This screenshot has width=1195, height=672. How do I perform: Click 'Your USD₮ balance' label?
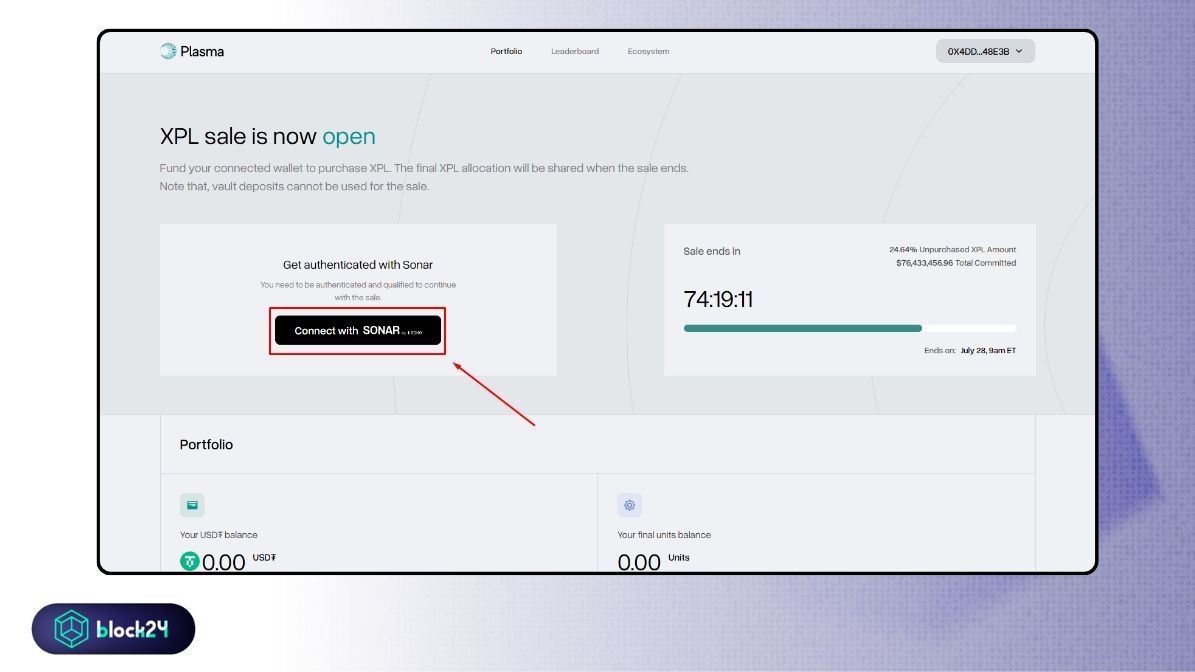(219, 535)
